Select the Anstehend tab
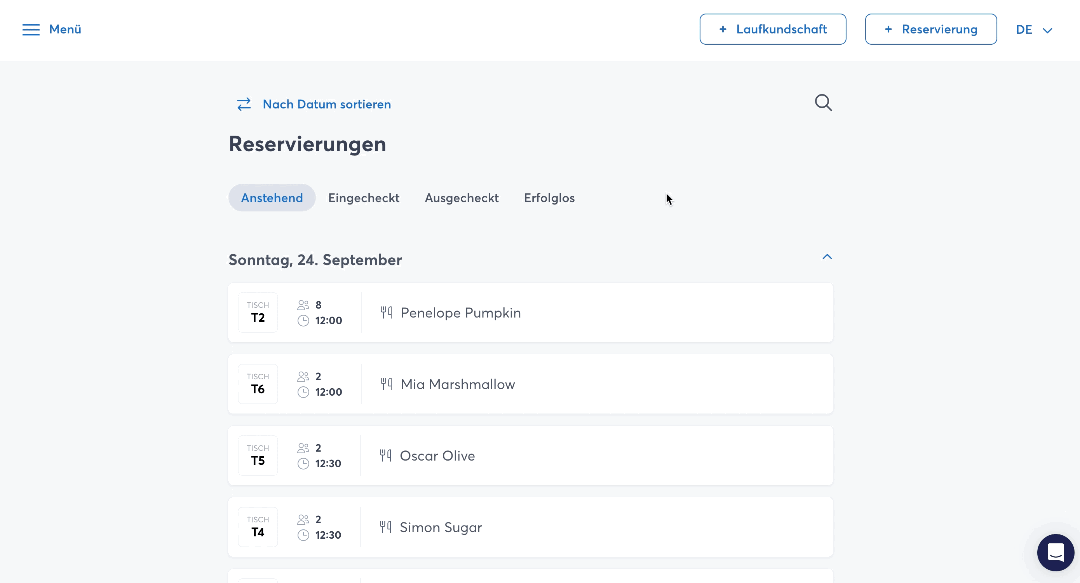 pos(272,198)
